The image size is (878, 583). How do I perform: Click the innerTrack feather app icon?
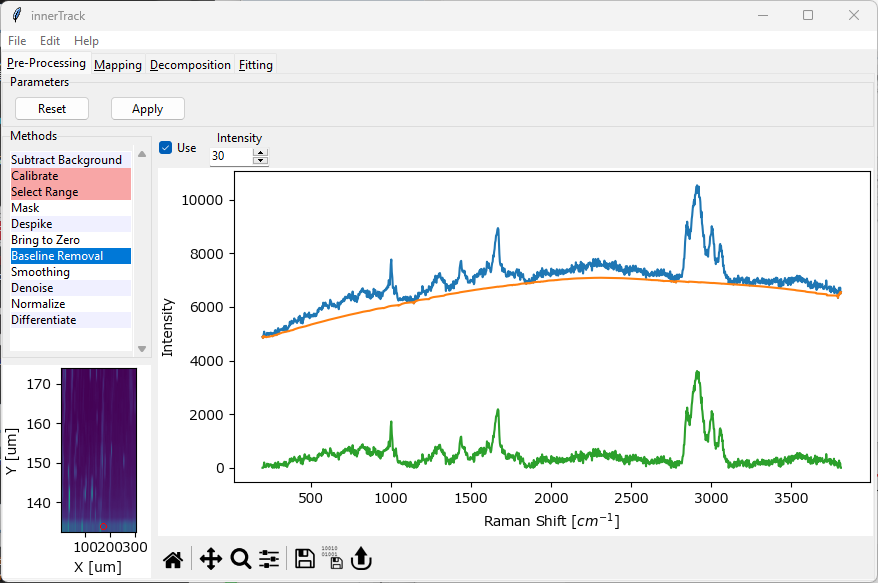point(16,15)
